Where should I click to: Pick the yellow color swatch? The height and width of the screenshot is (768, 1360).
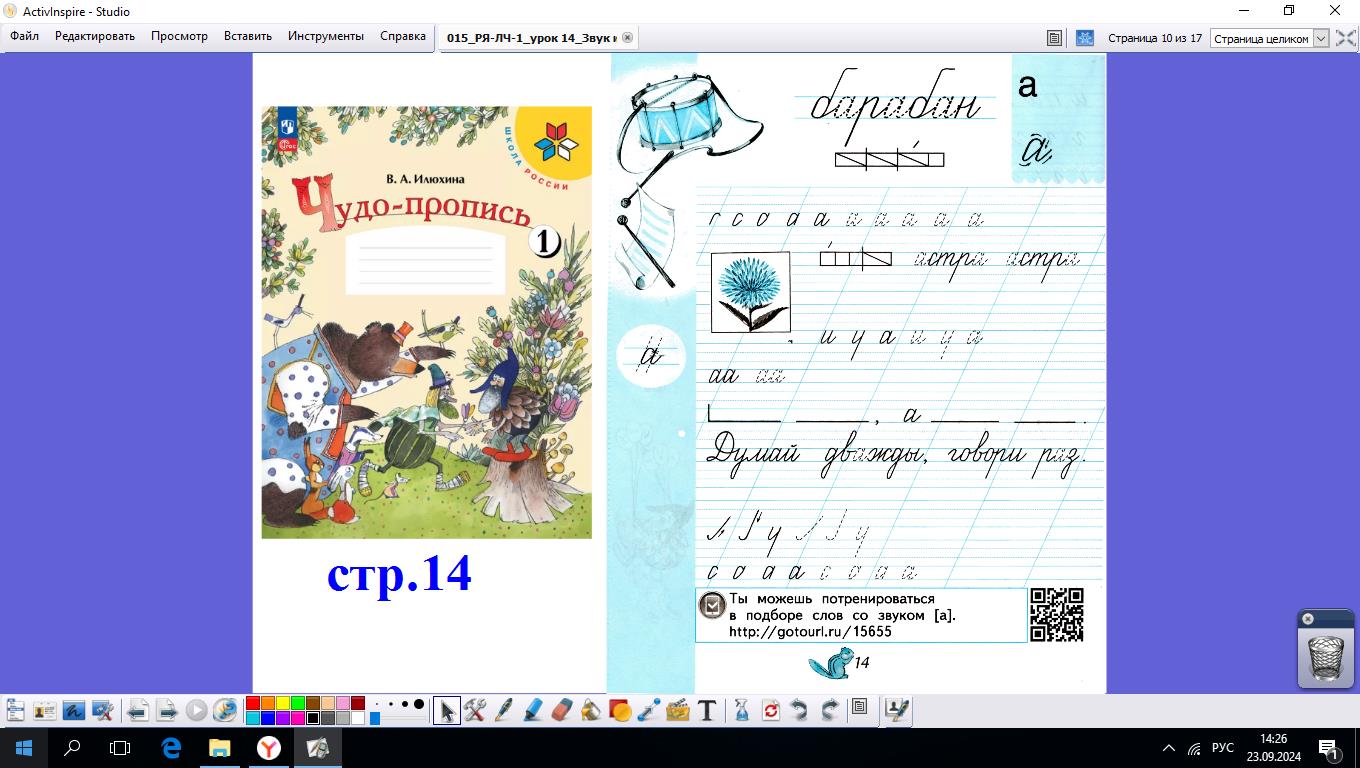click(283, 703)
